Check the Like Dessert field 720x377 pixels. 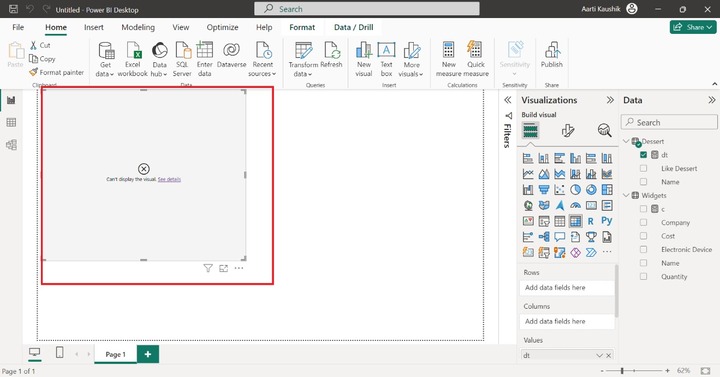click(643, 169)
